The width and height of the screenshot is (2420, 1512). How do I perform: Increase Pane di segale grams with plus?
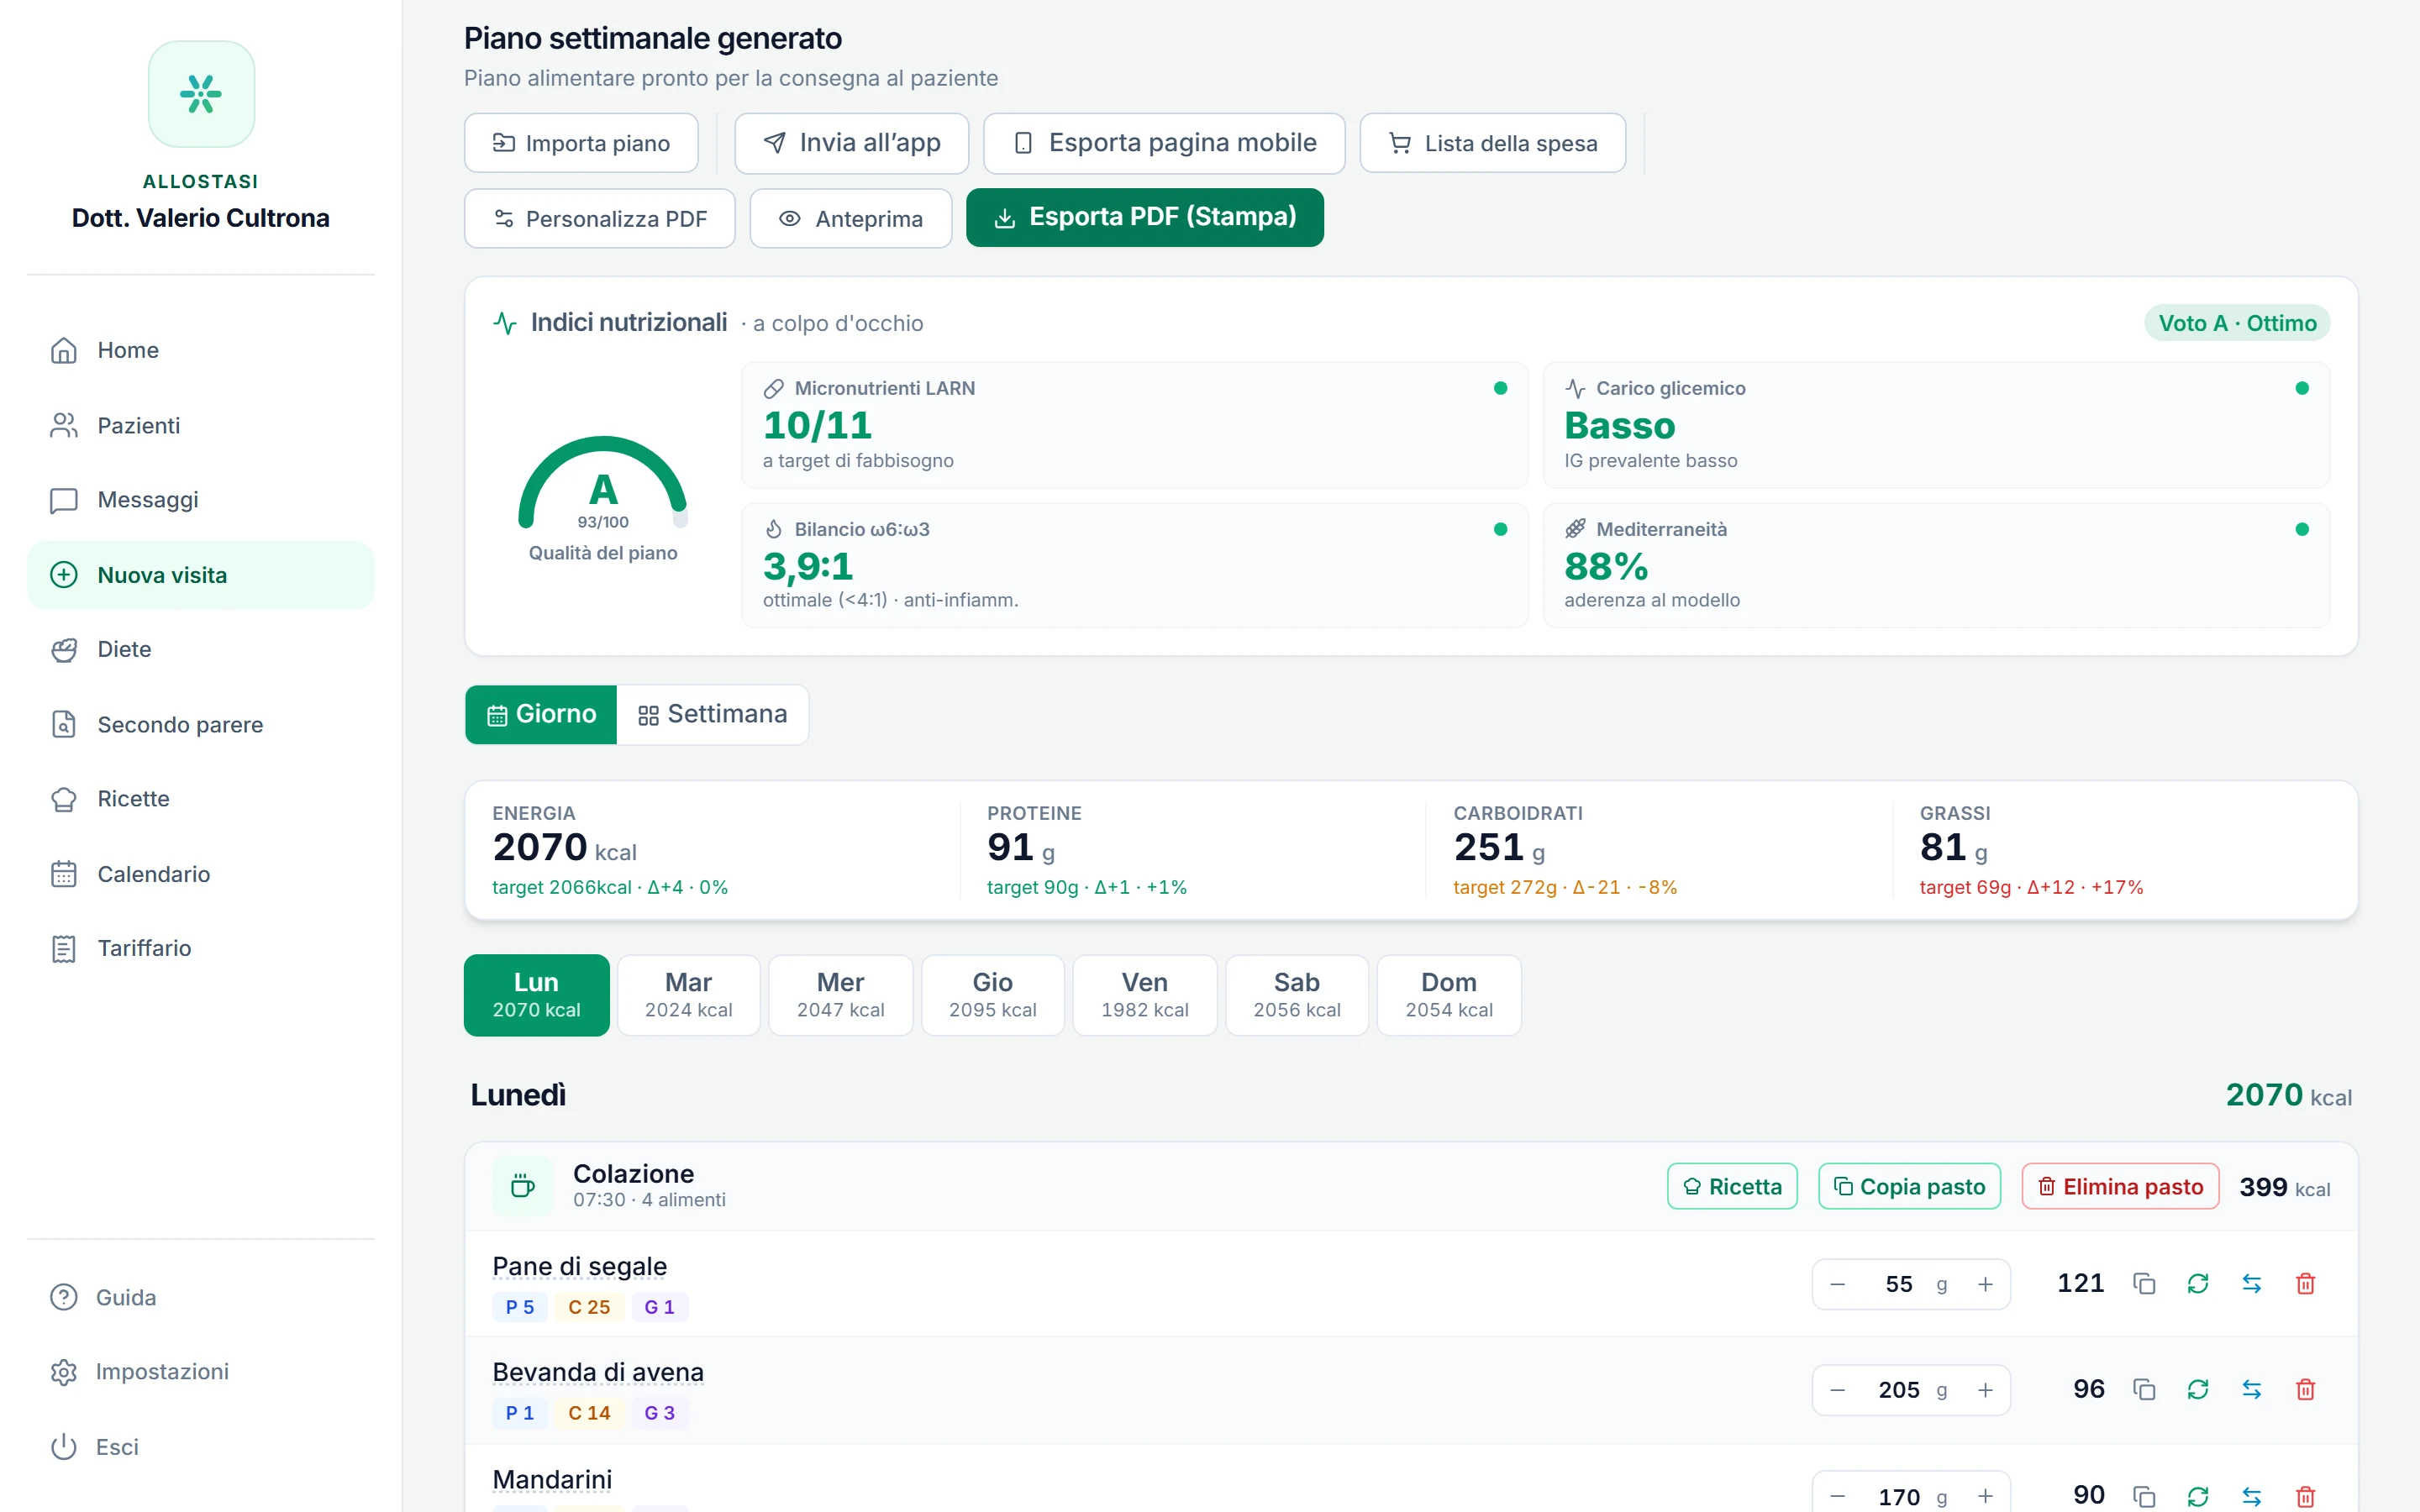(1985, 1284)
